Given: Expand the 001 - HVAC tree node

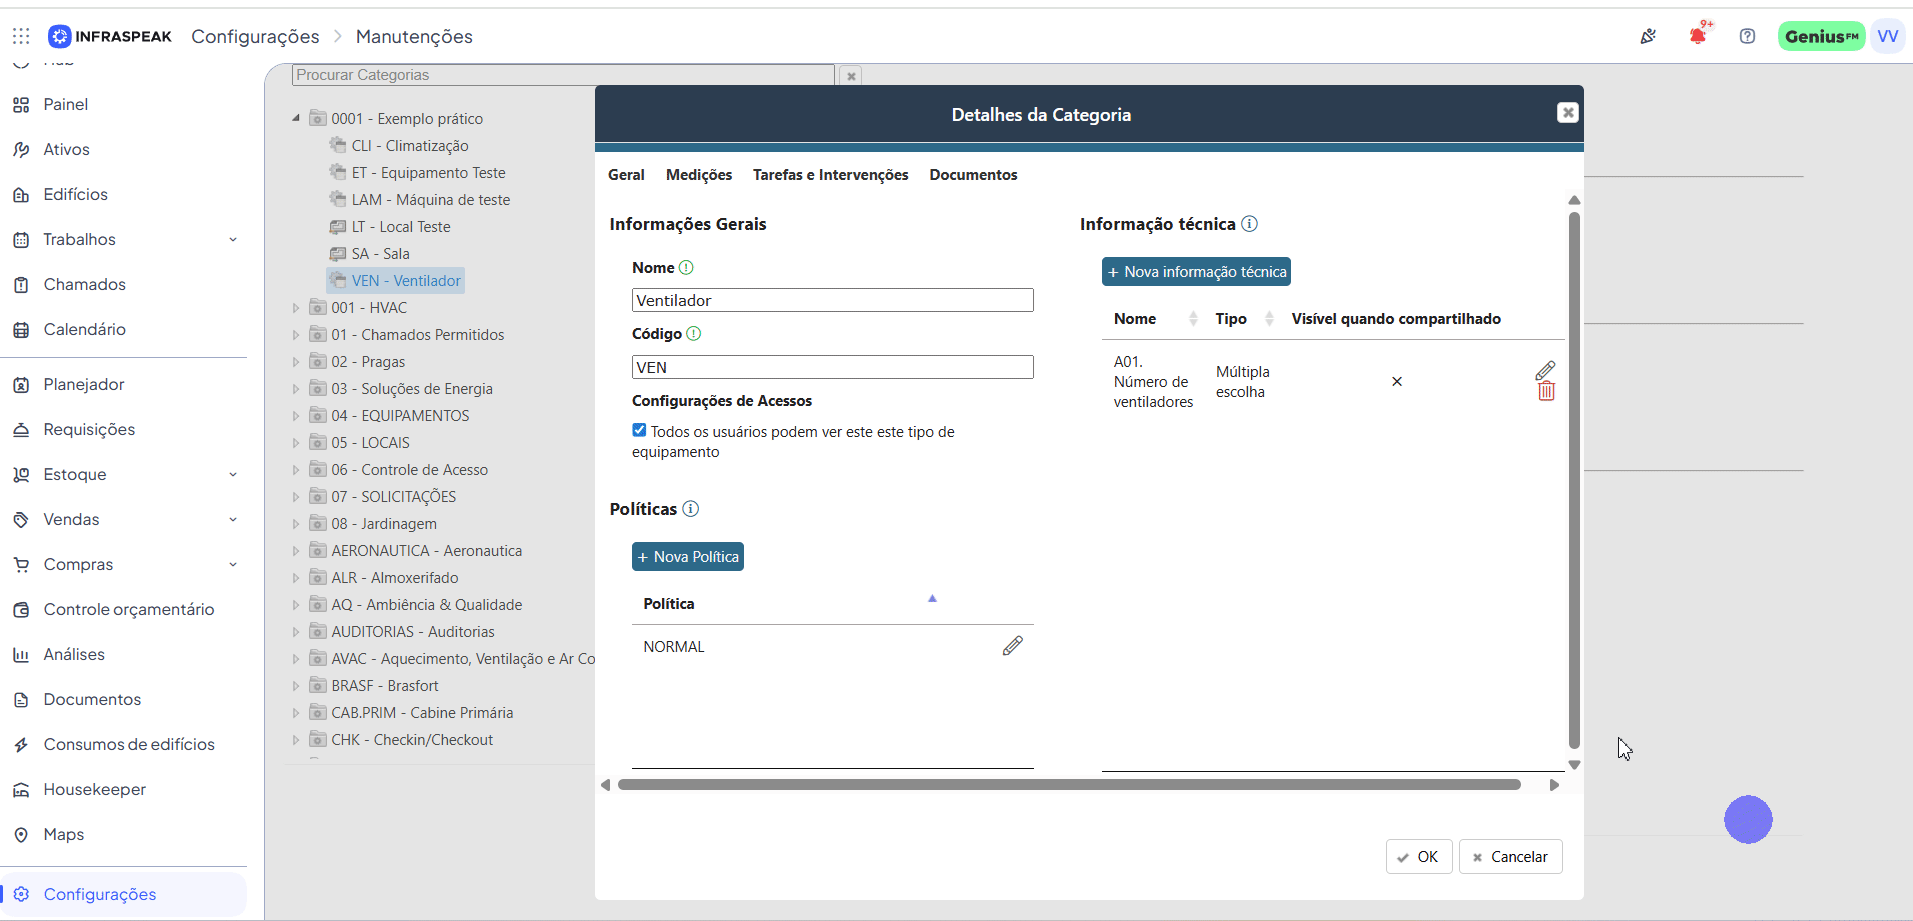Looking at the screenshot, I should coord(296,308).
